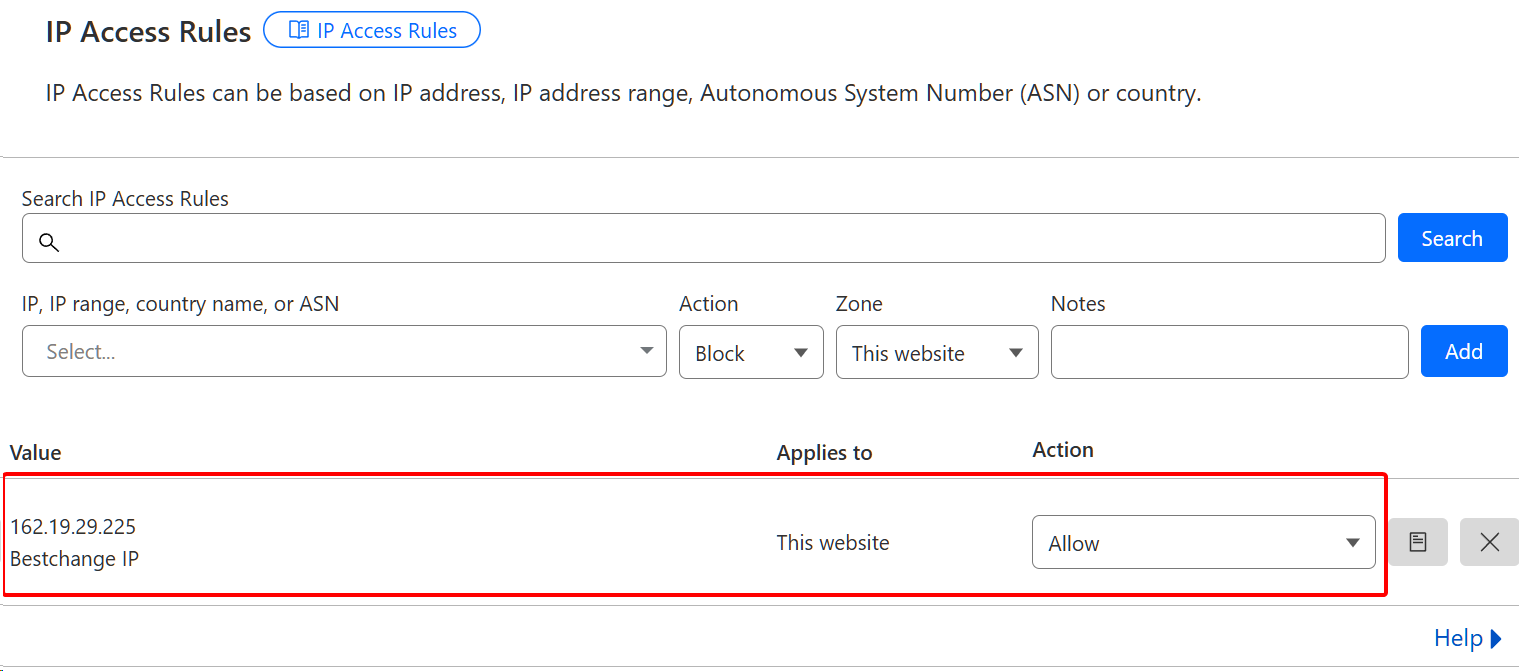Viewport: 1519px width, 671px height.
Task: Select the 162.19.29.225 IP address text
Action: coord(73,526)
